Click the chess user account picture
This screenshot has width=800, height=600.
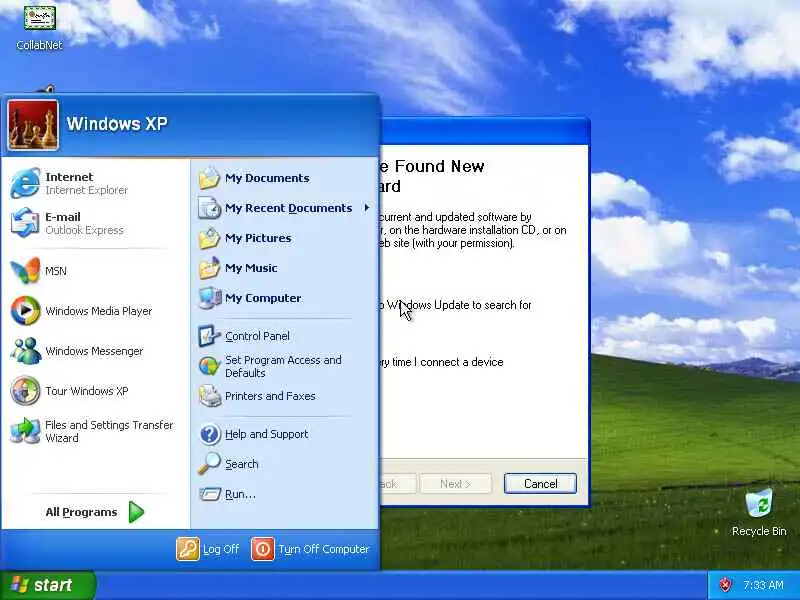click(33, 125)
